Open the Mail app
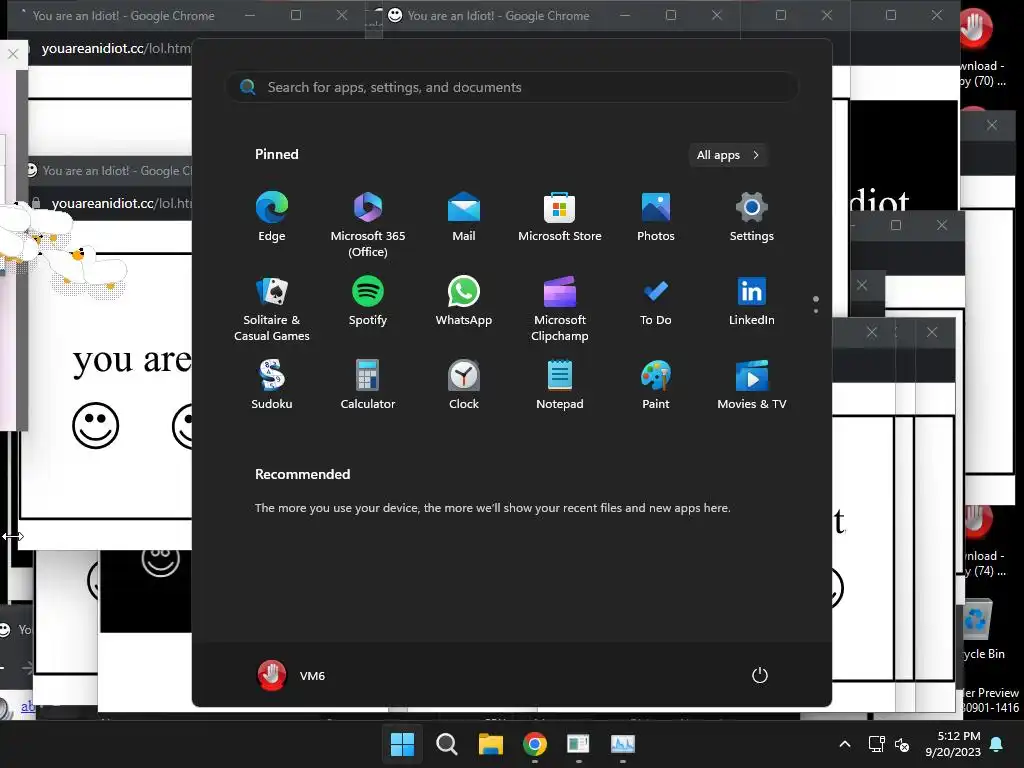This screenshot has width=1024, height=768. (464, 217)
